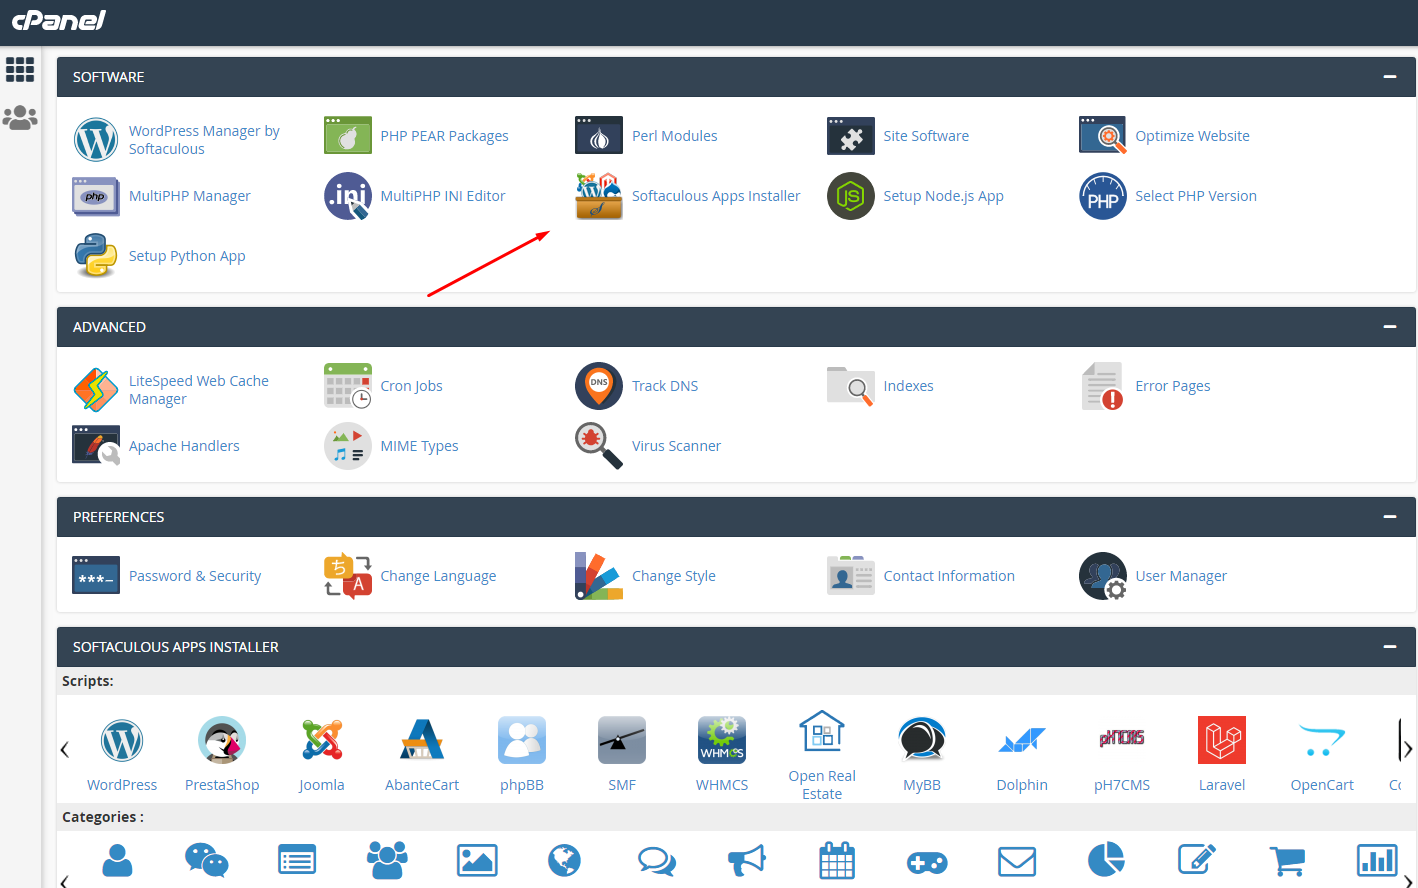This screenshot has width=1418, height=888.
Task: Click the Setup Node.js App icon
Action: coord(850,196)
